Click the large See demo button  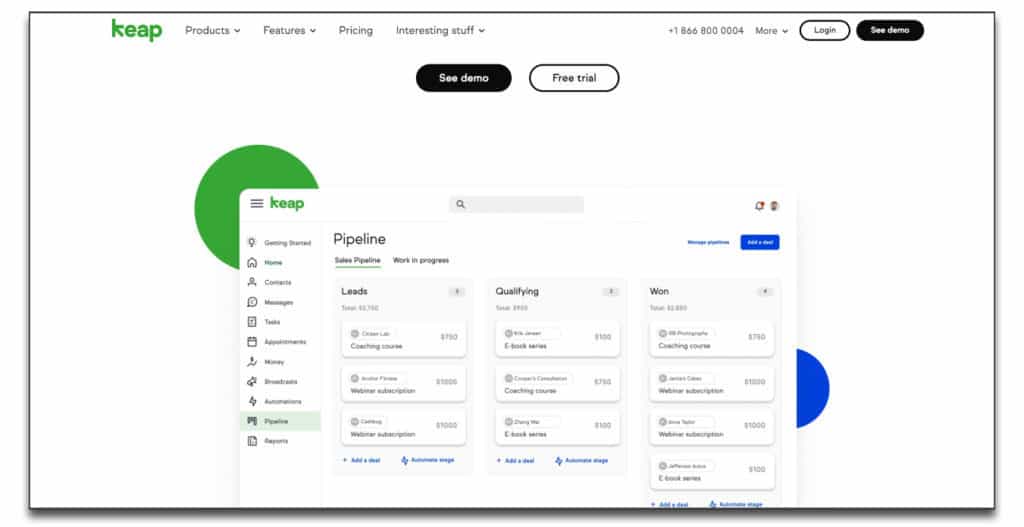pos(464,78)
